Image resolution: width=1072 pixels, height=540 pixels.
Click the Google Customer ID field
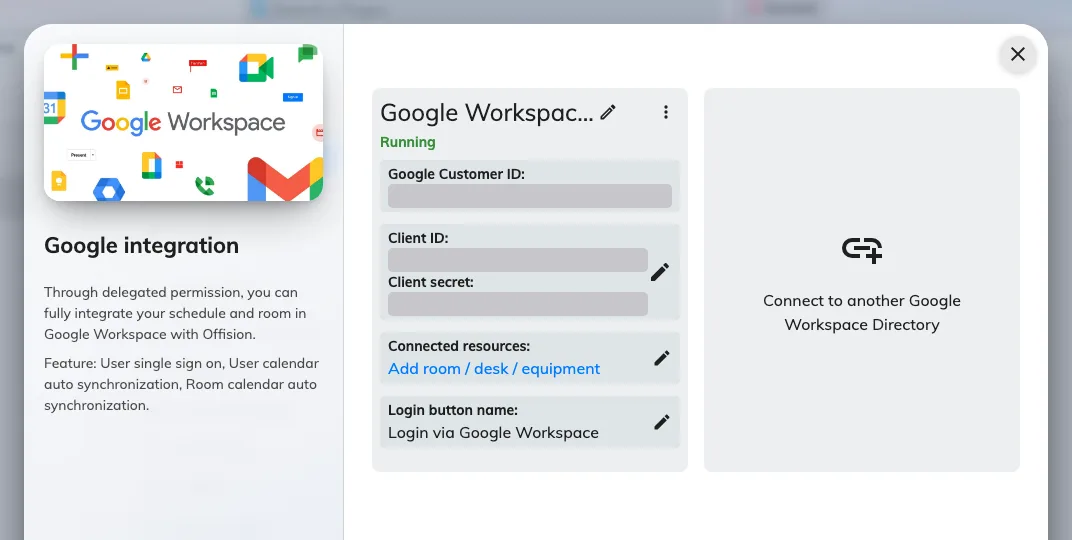[x=530, y=196]
